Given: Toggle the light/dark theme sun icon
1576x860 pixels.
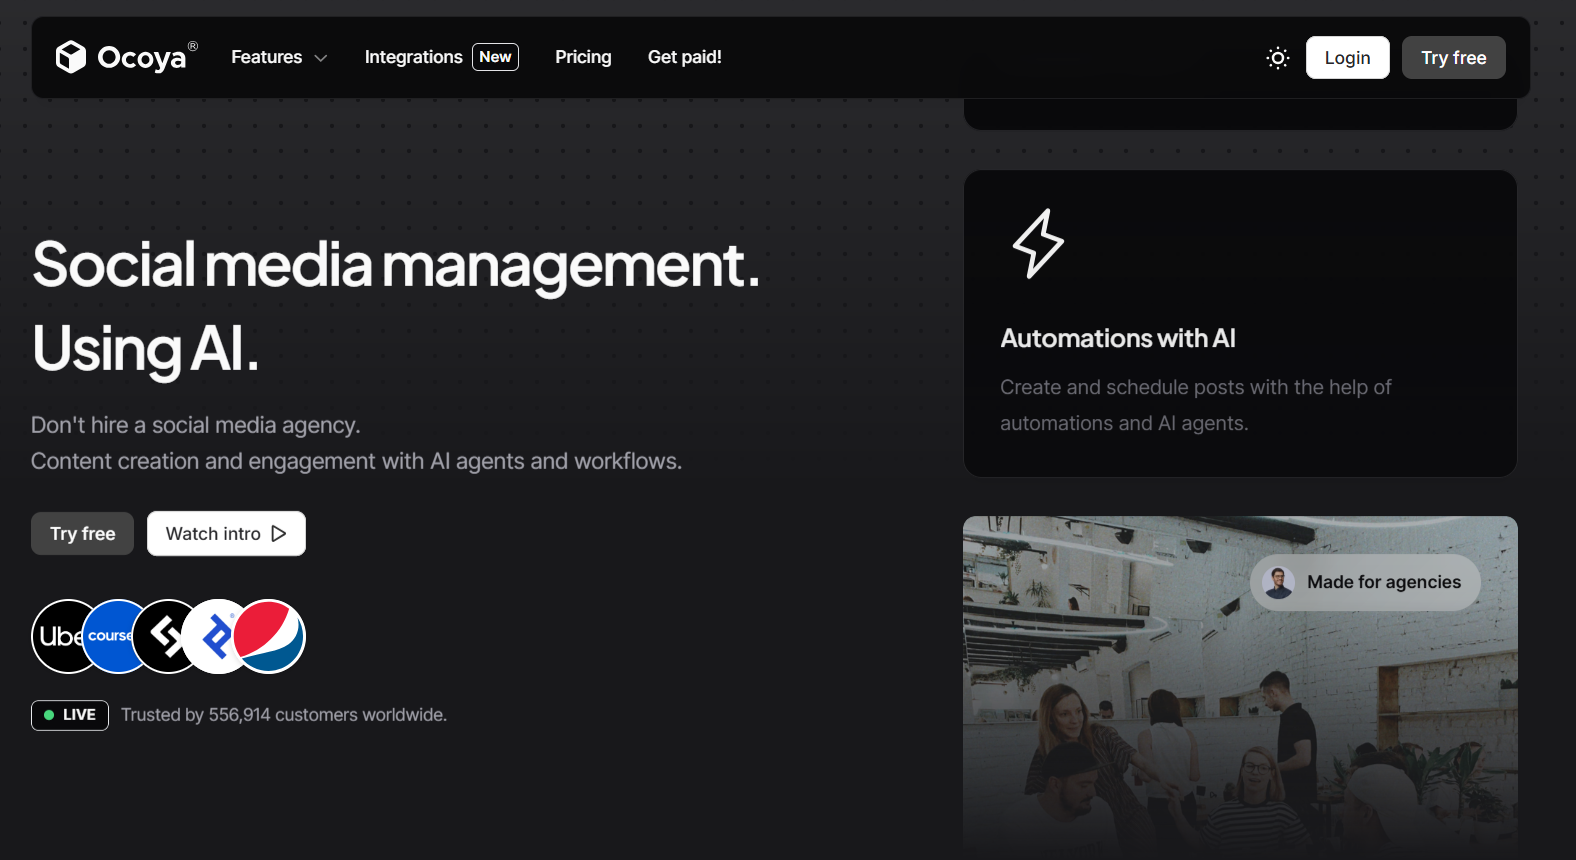Looking at the screenshot, I should point(1277,58).
